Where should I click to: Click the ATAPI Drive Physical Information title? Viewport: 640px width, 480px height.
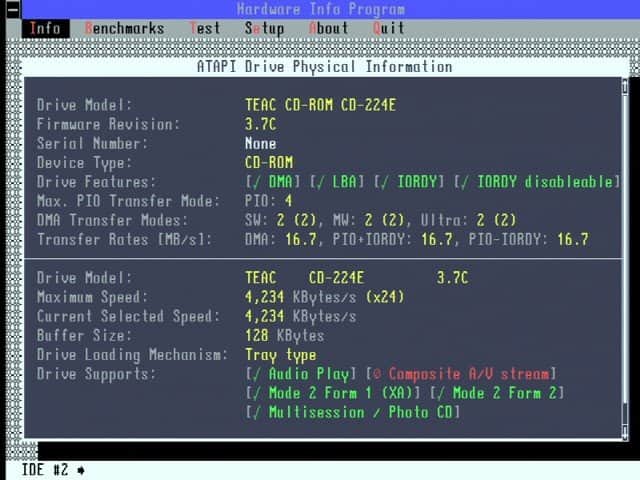[324, 67]
